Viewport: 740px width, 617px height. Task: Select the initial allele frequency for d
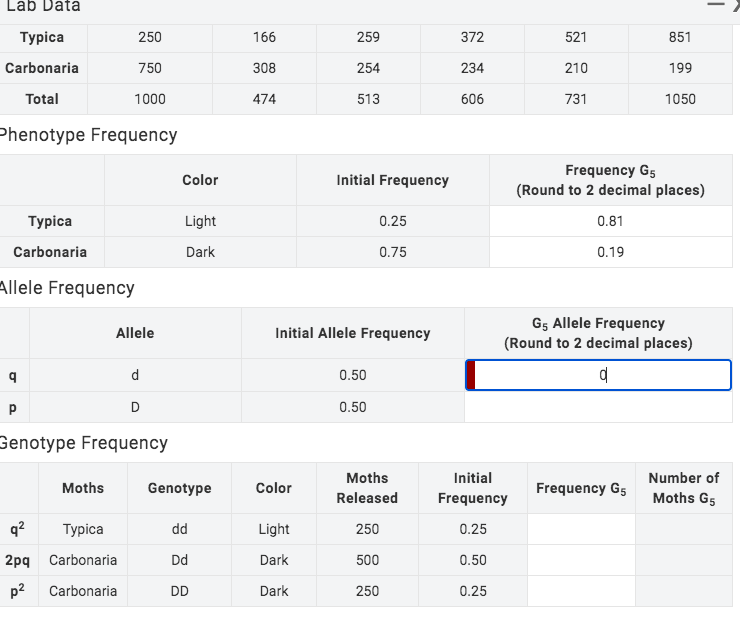coord(352,375)
